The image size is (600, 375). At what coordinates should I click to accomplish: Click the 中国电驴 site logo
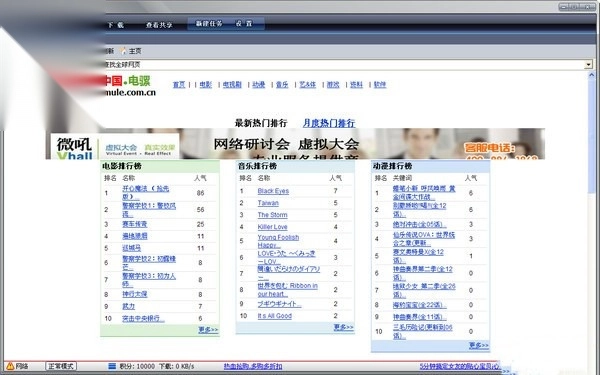[130, 86]
